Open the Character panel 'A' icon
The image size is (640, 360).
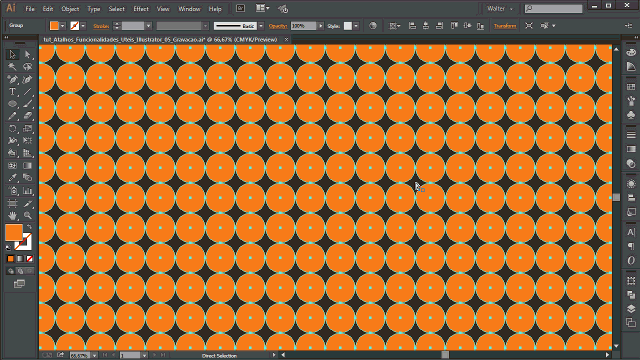pos(631,232)
